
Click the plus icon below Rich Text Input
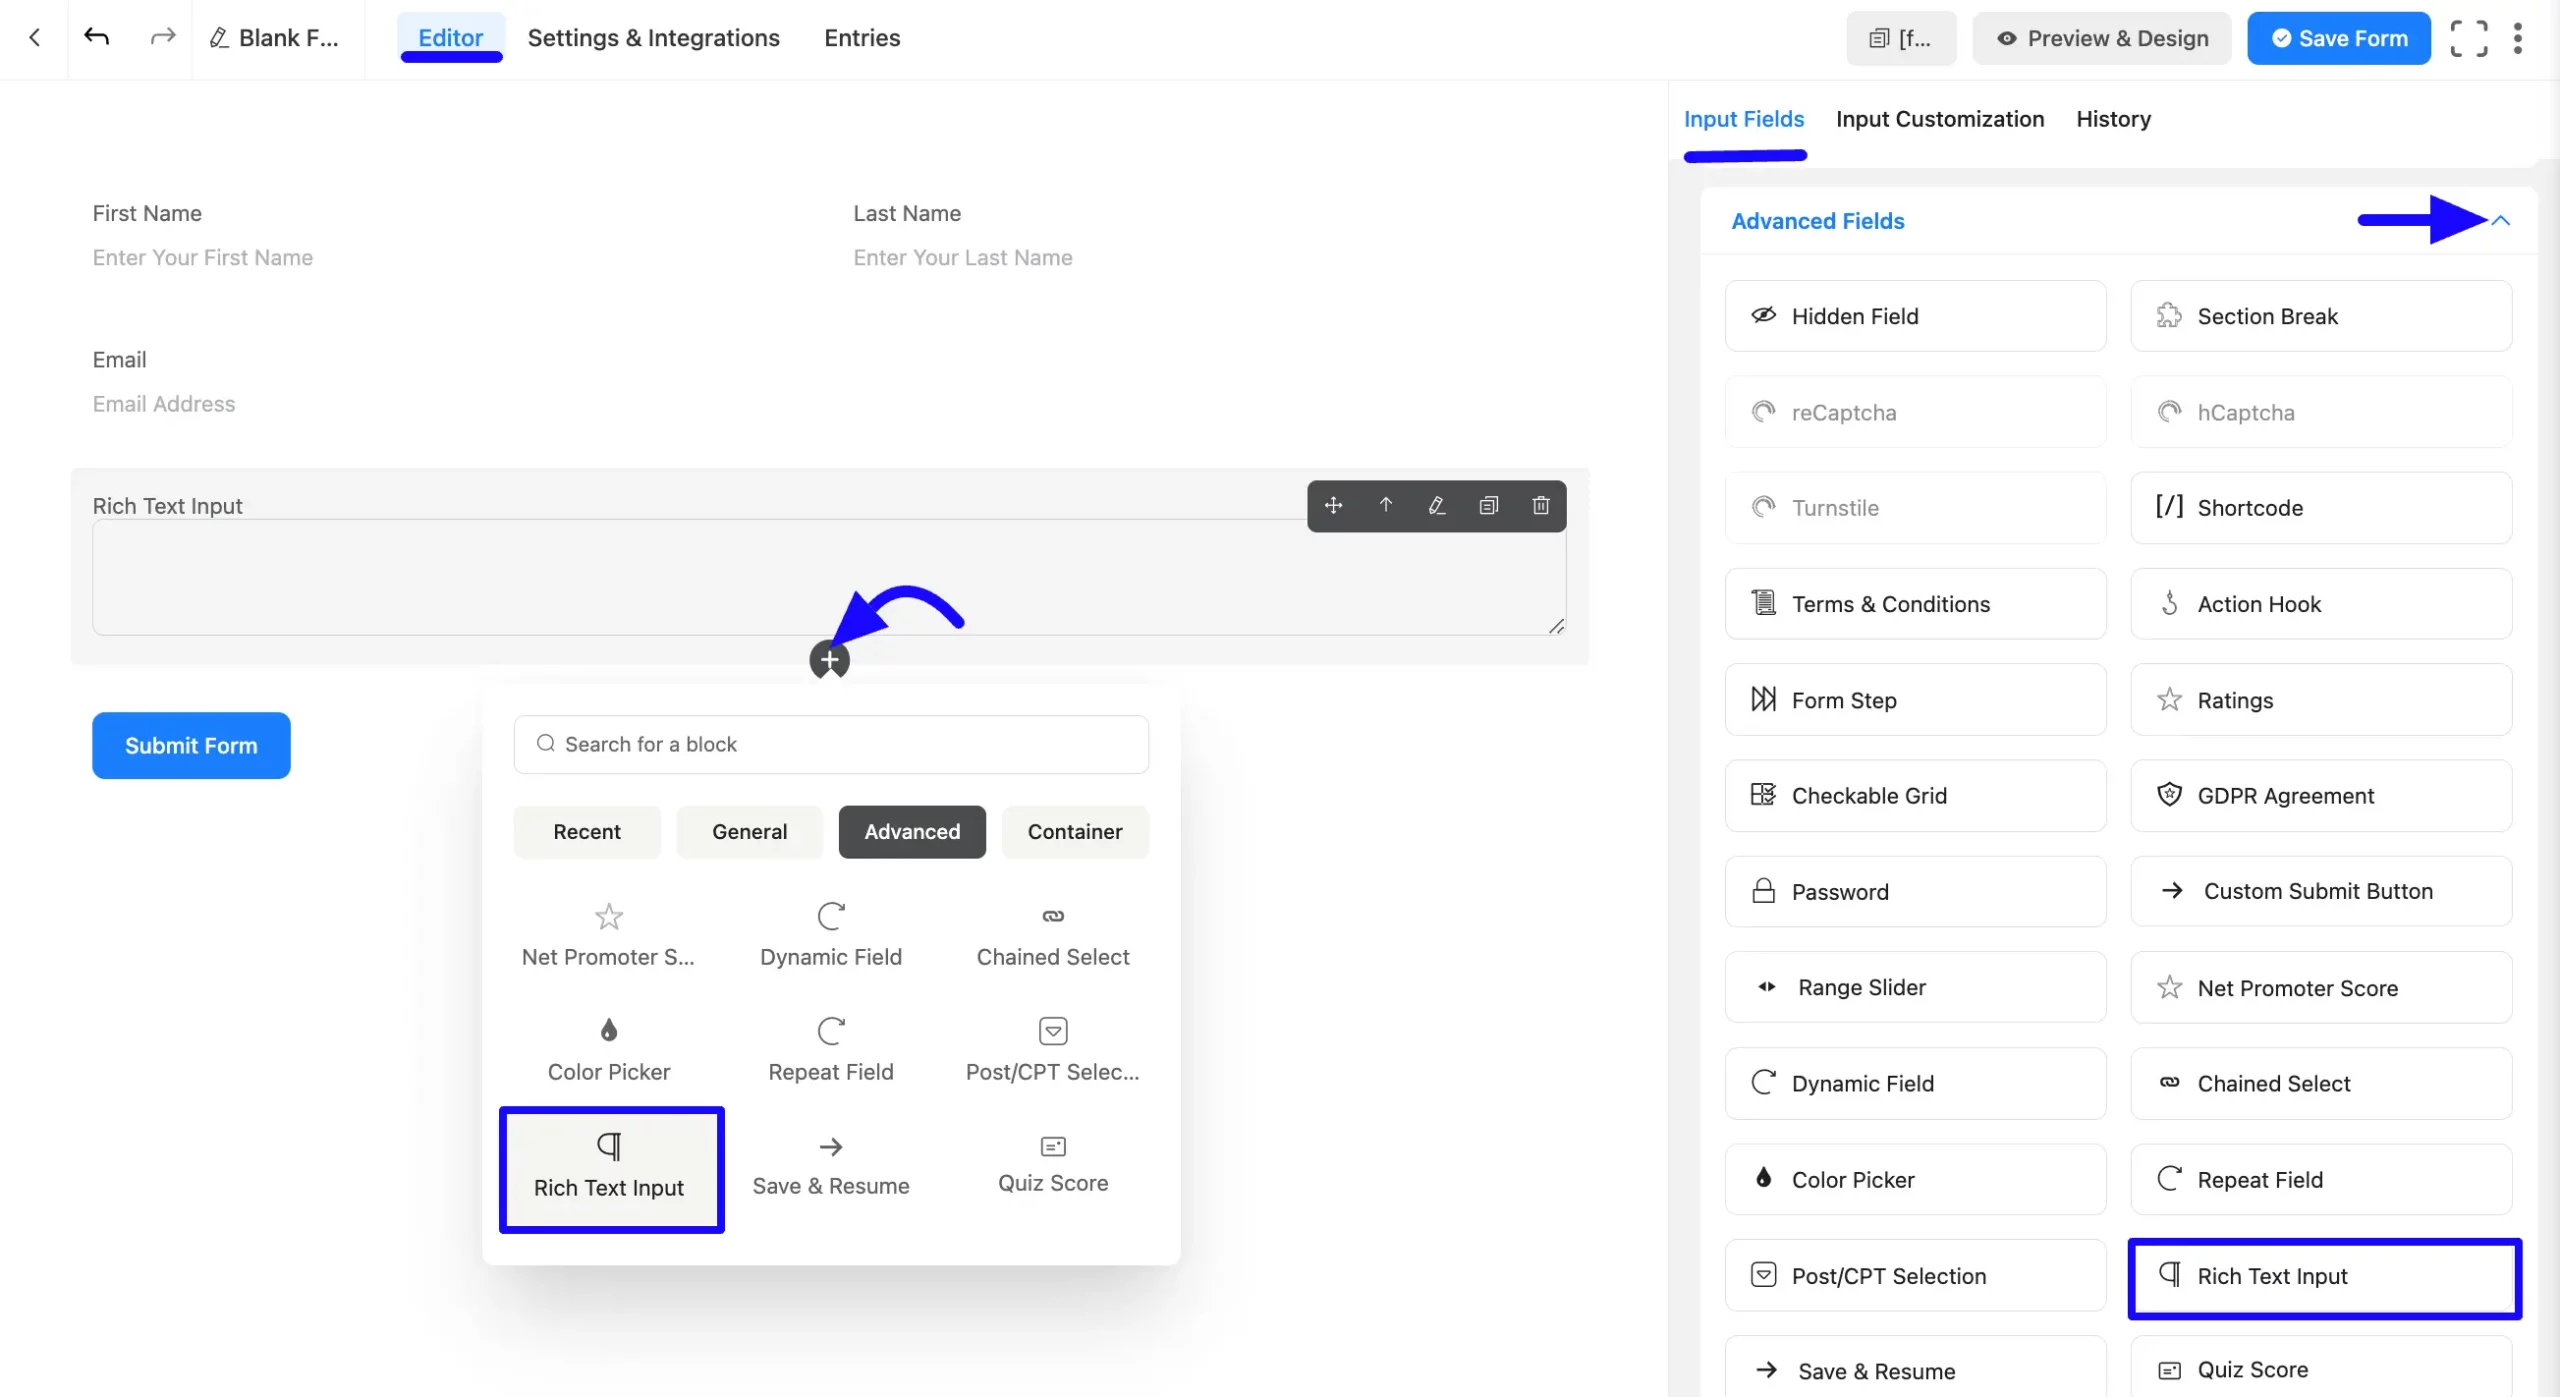pyautogui.click(x=829, y=660)
